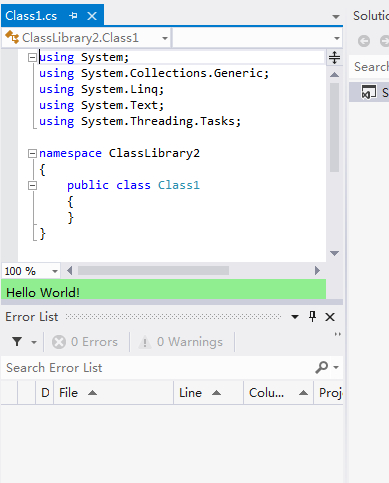Sort Error List by Line column
Image resolution: width=389 pixels, height=483 pixels.
(x=208, y=393)
